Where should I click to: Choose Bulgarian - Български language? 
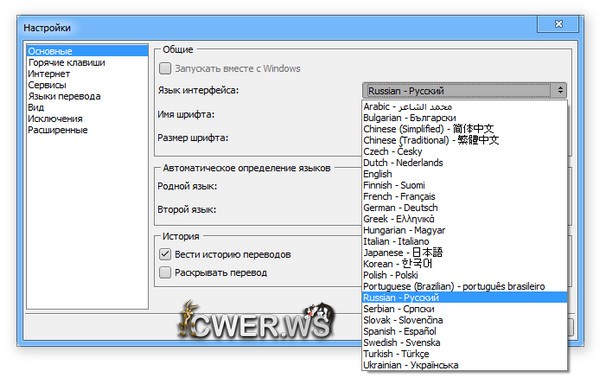click(x=464, y=117)
